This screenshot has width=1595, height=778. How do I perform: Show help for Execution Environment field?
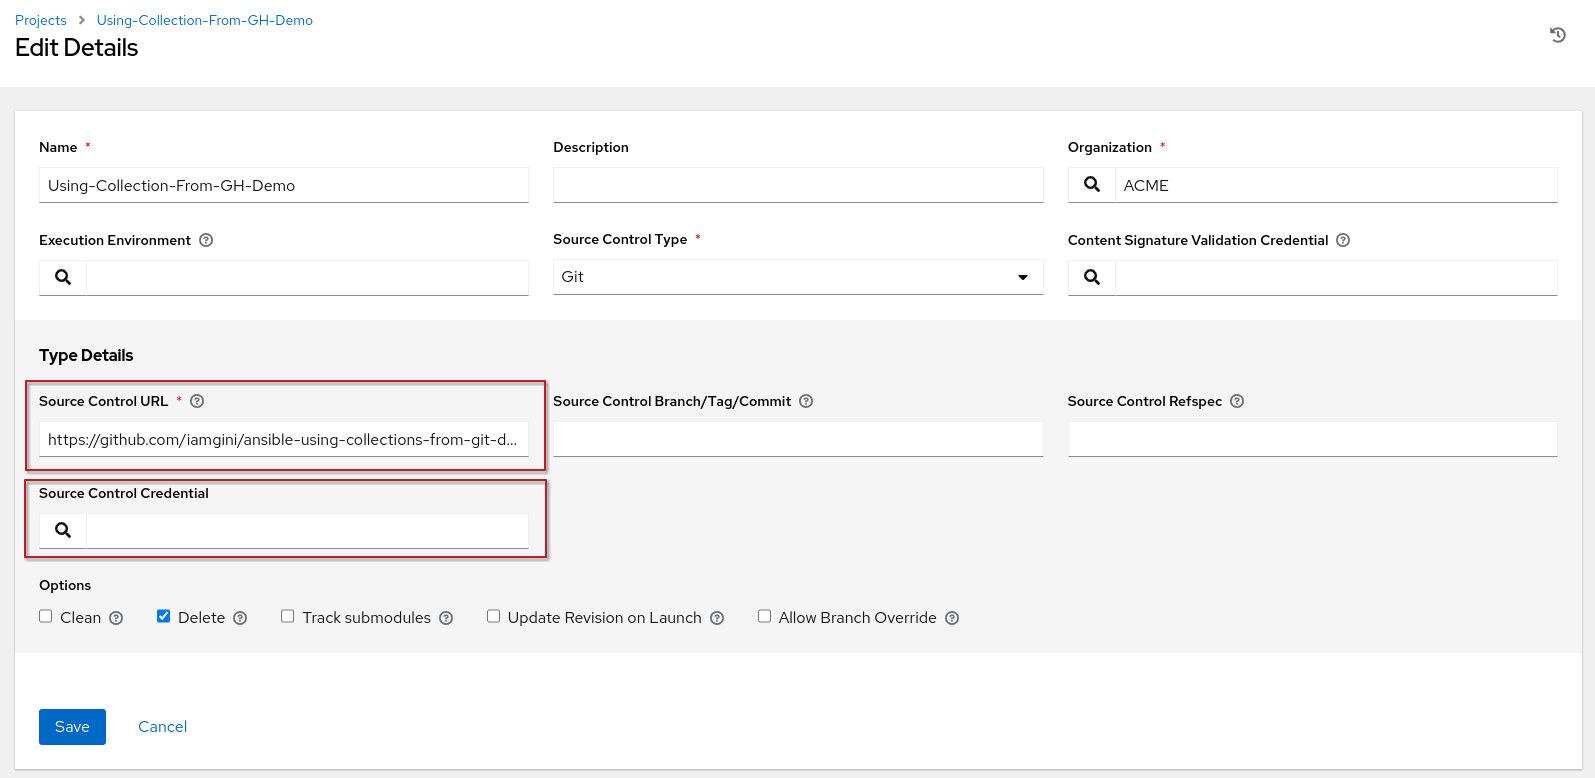206,240
